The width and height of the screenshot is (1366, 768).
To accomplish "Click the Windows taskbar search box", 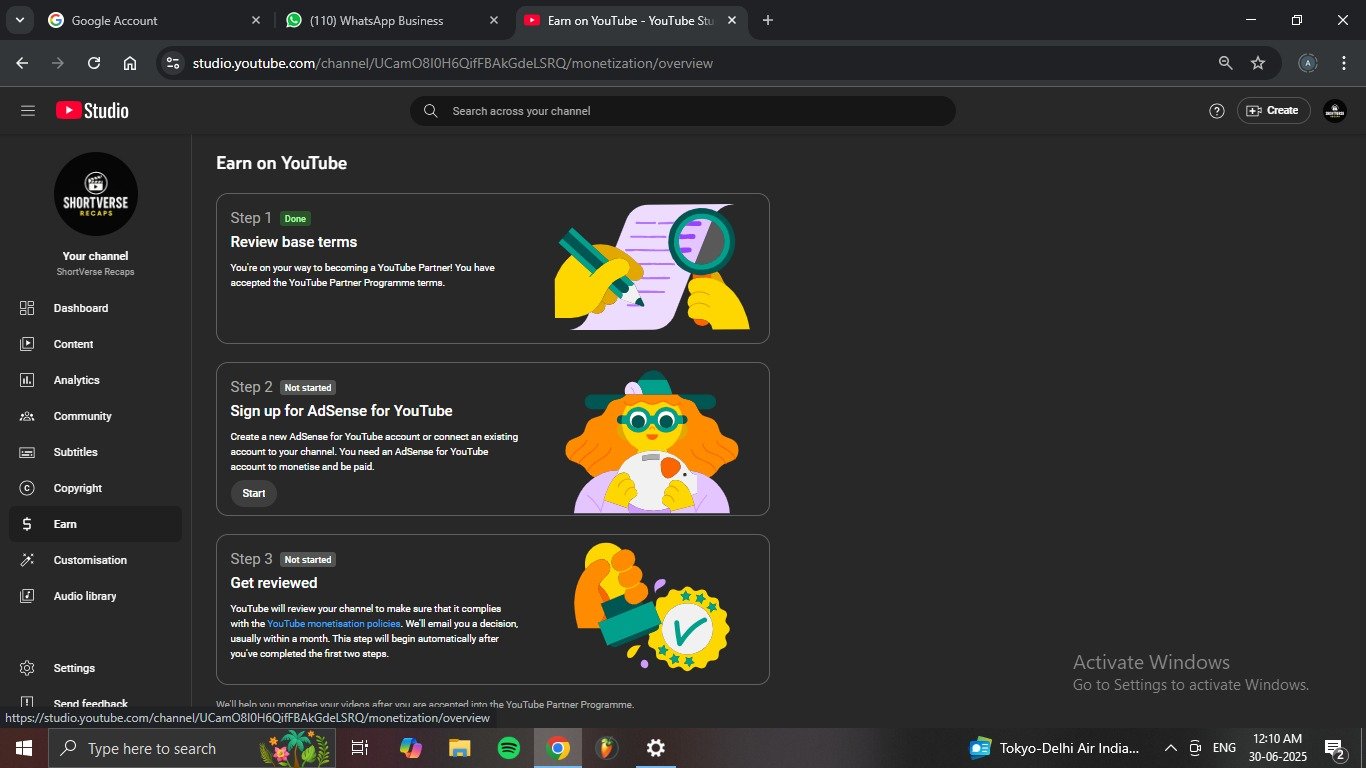I will pos(191,748).
